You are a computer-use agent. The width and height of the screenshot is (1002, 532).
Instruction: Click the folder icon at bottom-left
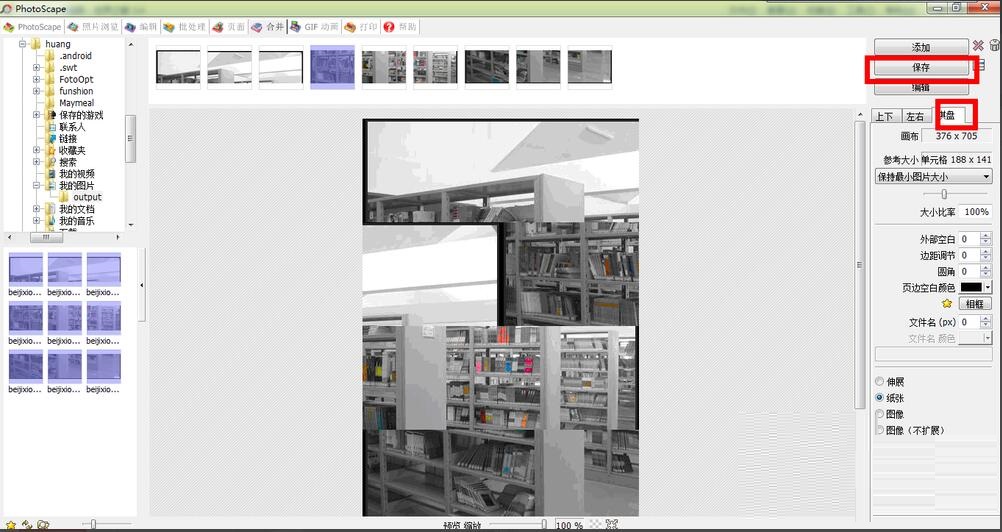tap(43, 525)
